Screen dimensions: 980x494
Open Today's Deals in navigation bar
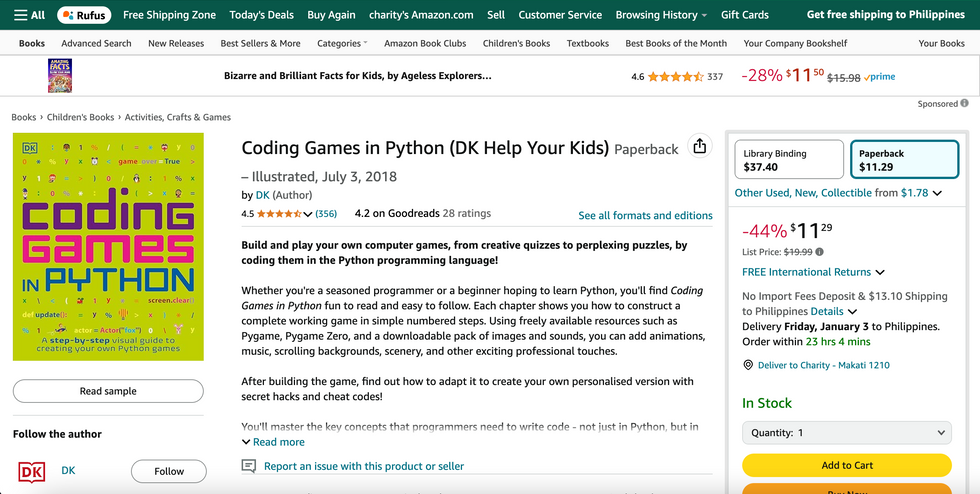click(x=261, y=15)
